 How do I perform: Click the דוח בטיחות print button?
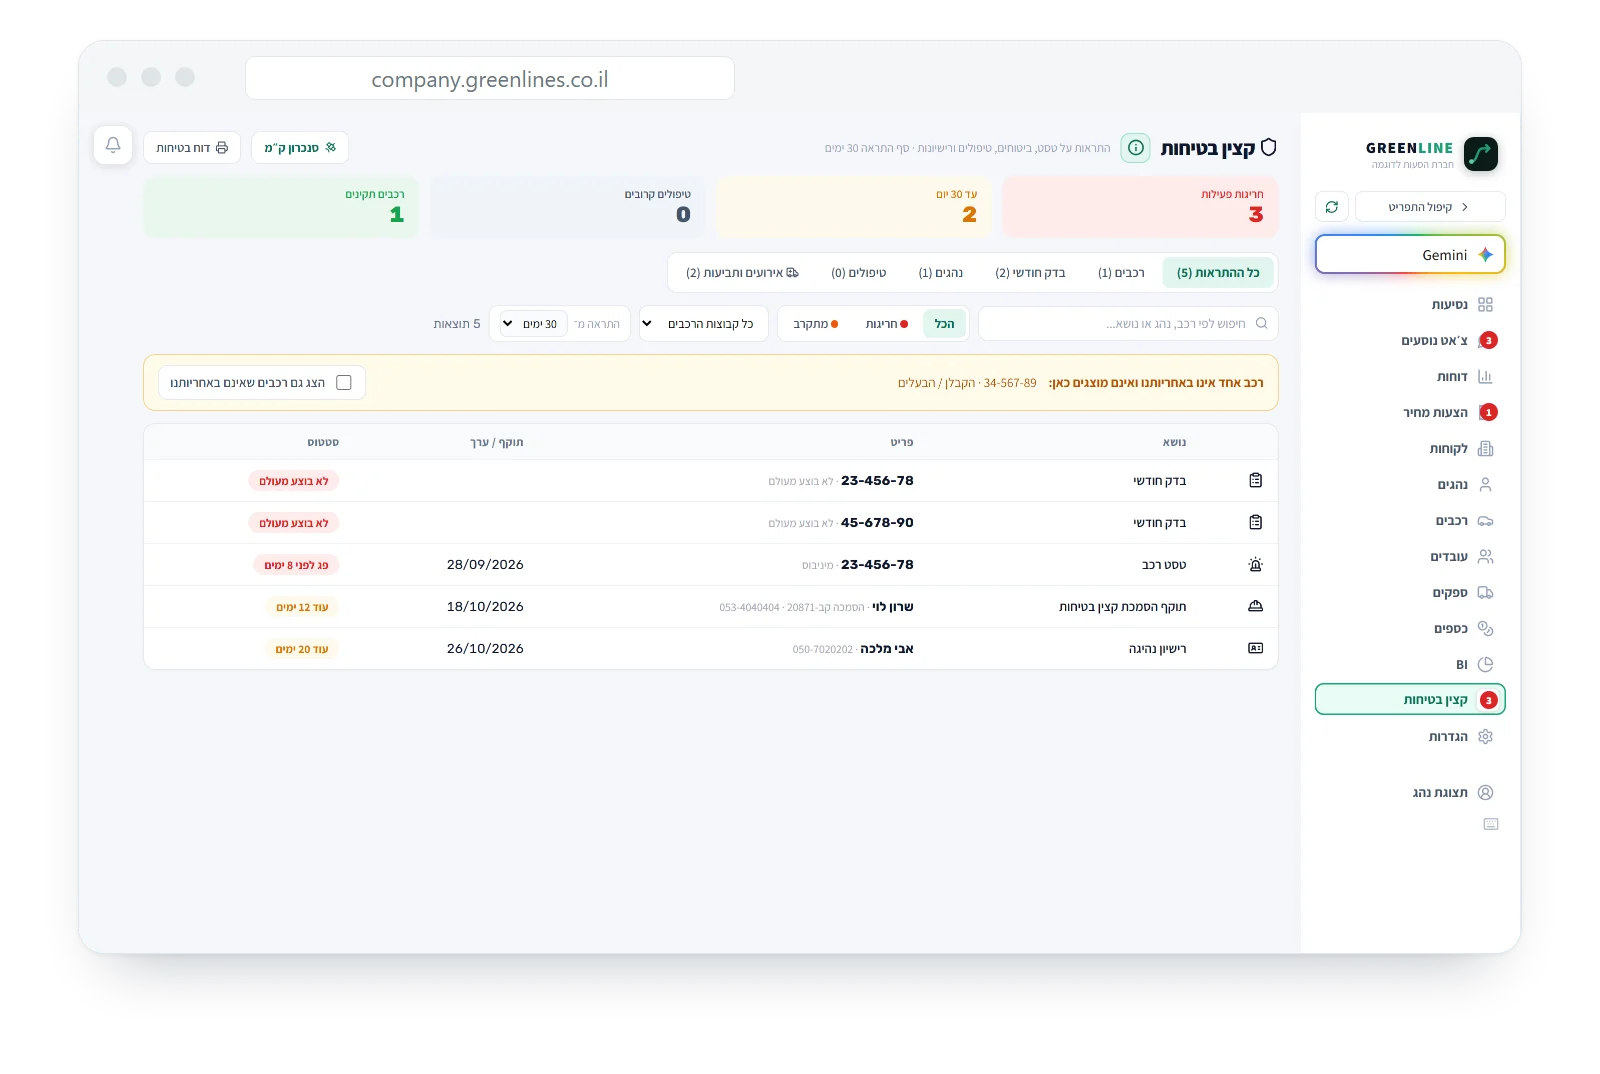pos(192,148)
